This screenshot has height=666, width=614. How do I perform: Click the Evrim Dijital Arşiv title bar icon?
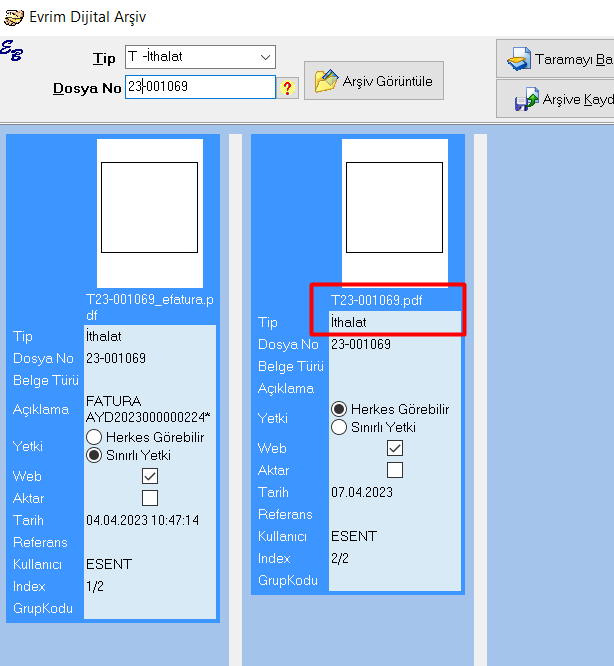14,17
